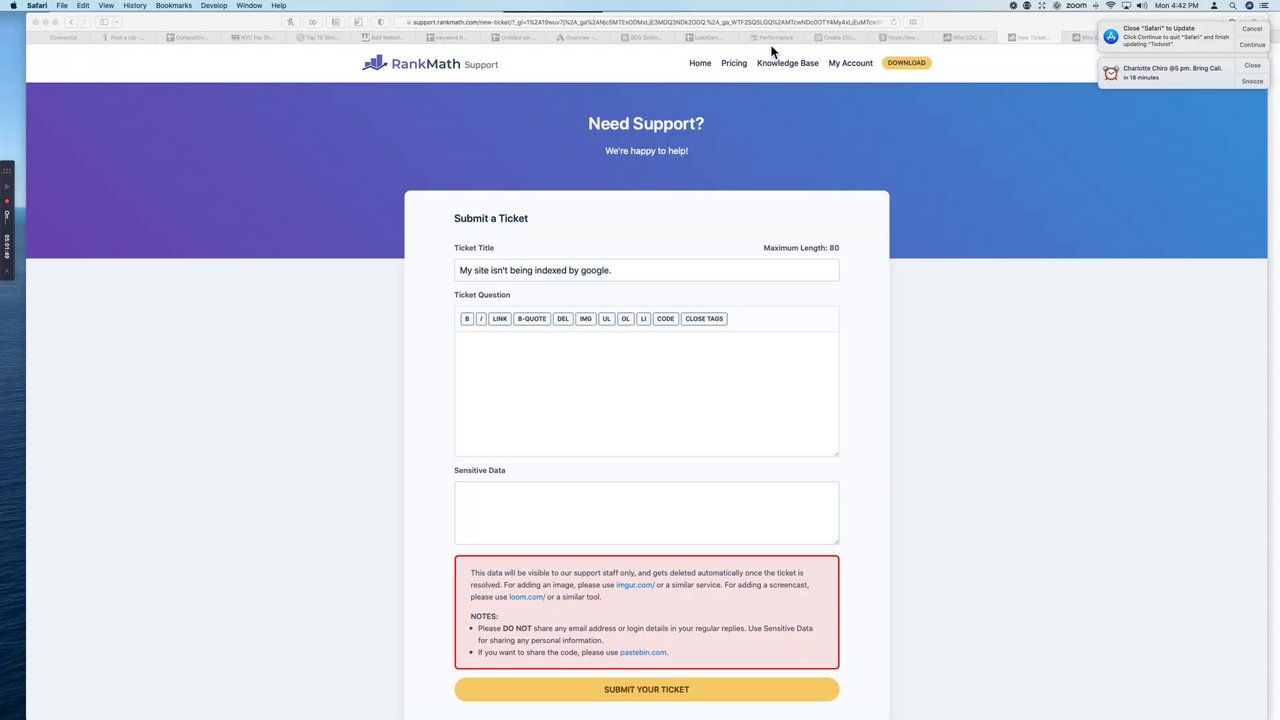
Task: Switch to the Keyword R... tab
Action: click(446, 38)
